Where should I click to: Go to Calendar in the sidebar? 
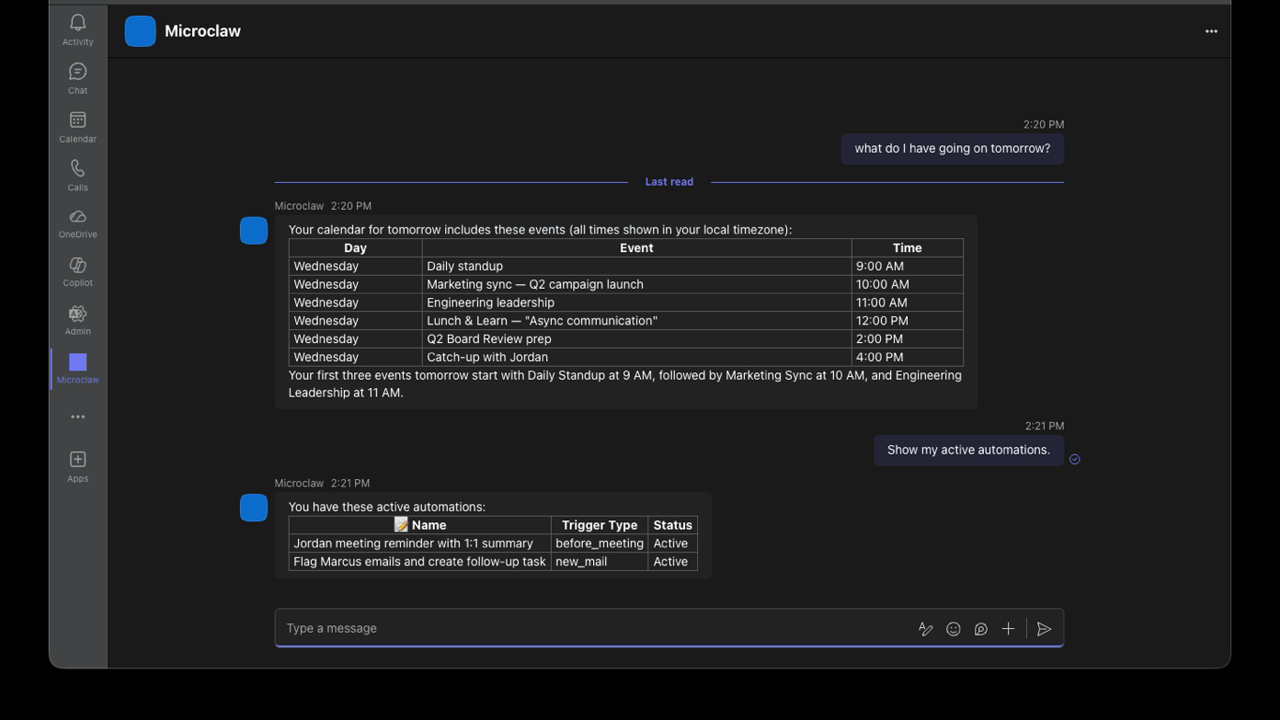point(78,127)
